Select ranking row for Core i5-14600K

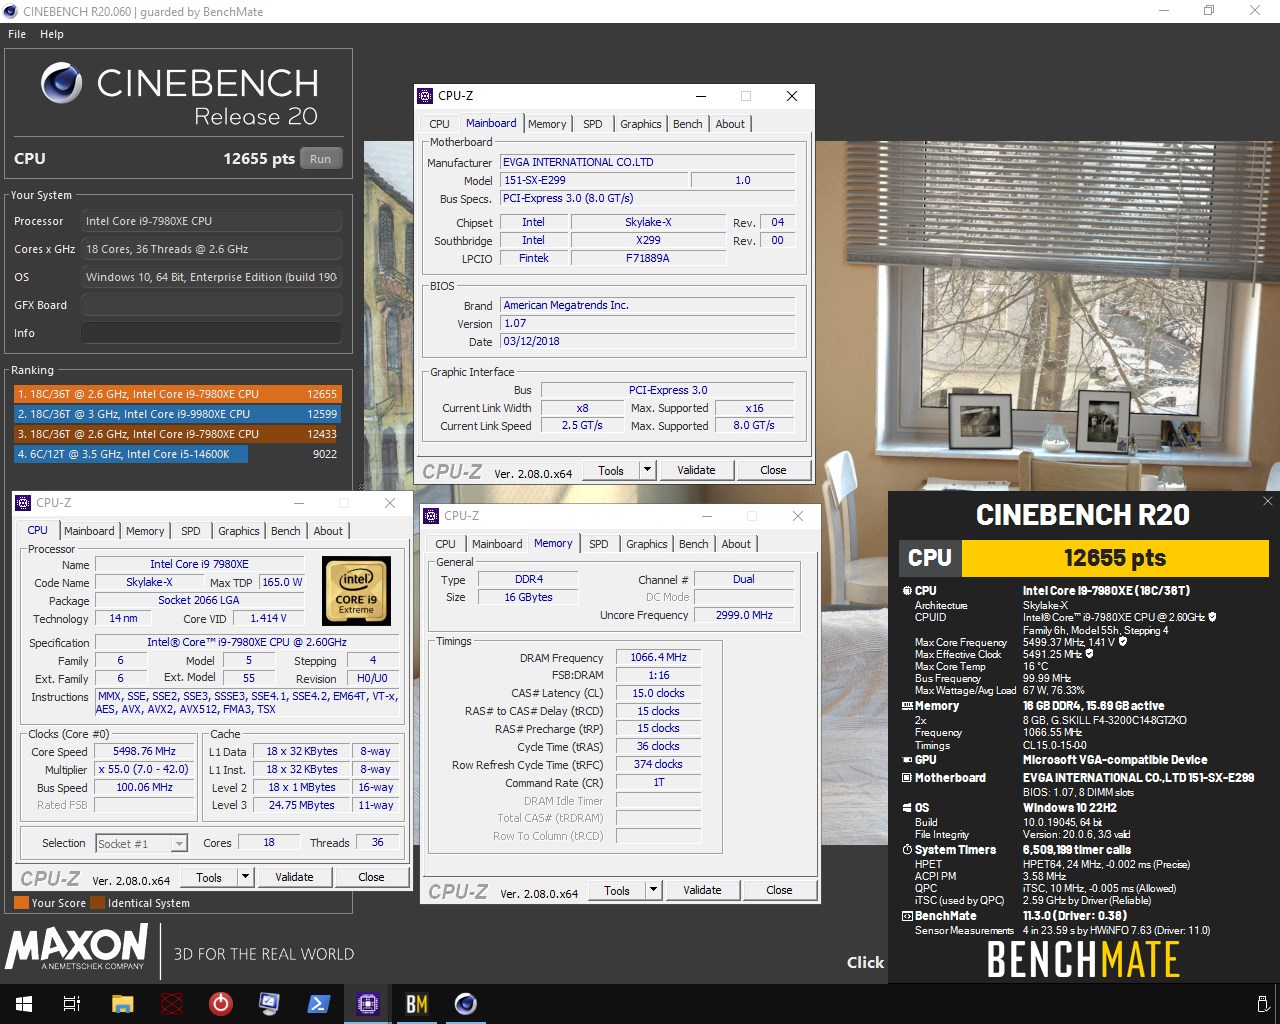point(177,454)
